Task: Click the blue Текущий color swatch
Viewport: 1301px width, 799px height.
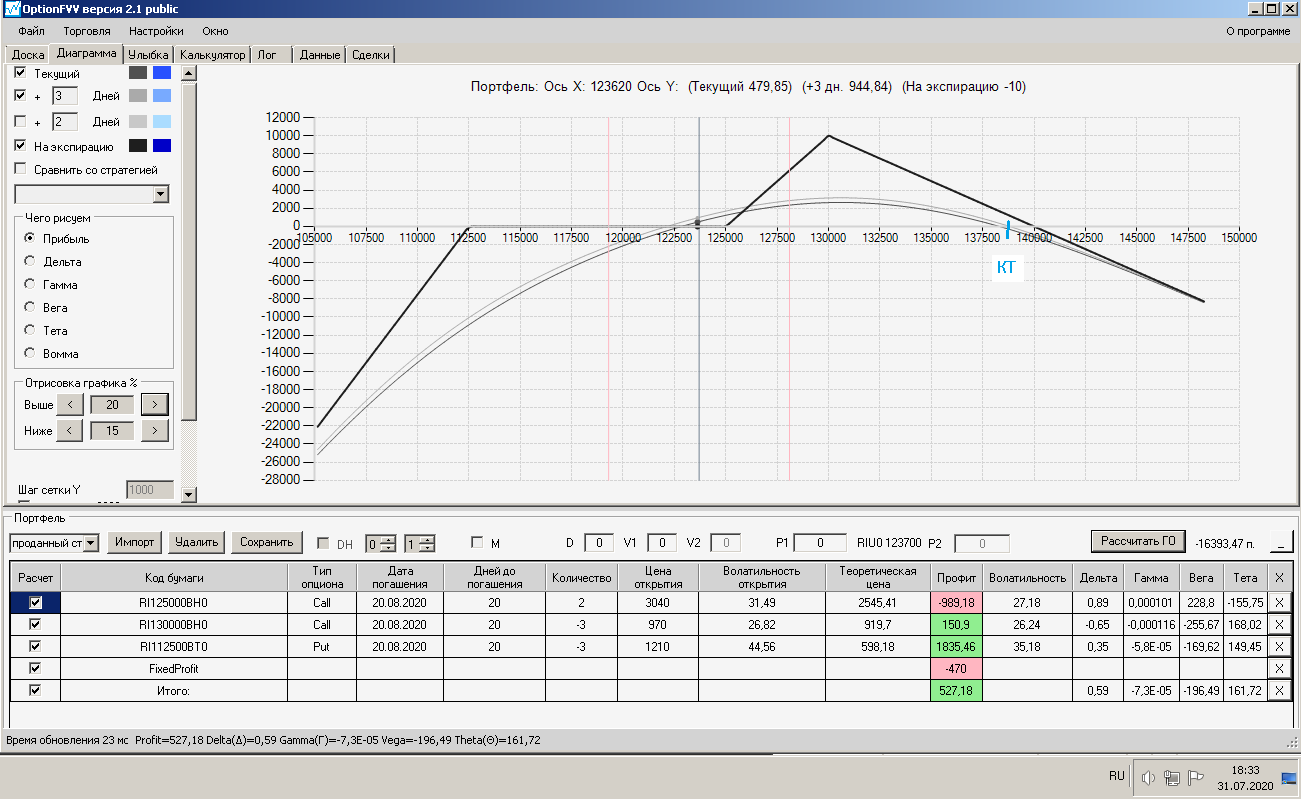Action: click(162, 73)
